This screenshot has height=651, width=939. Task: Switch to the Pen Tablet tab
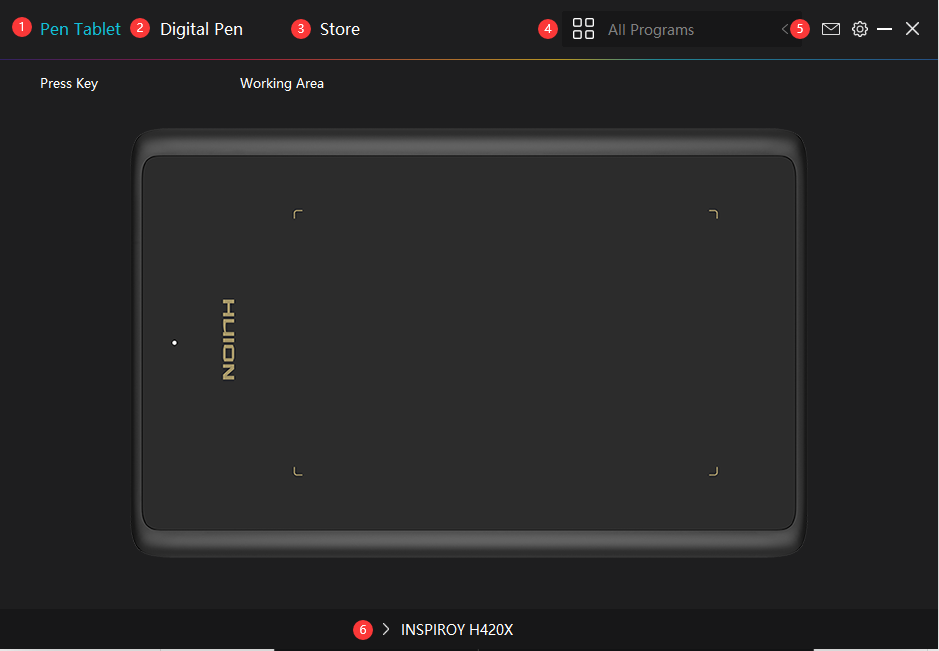[80, 29]
